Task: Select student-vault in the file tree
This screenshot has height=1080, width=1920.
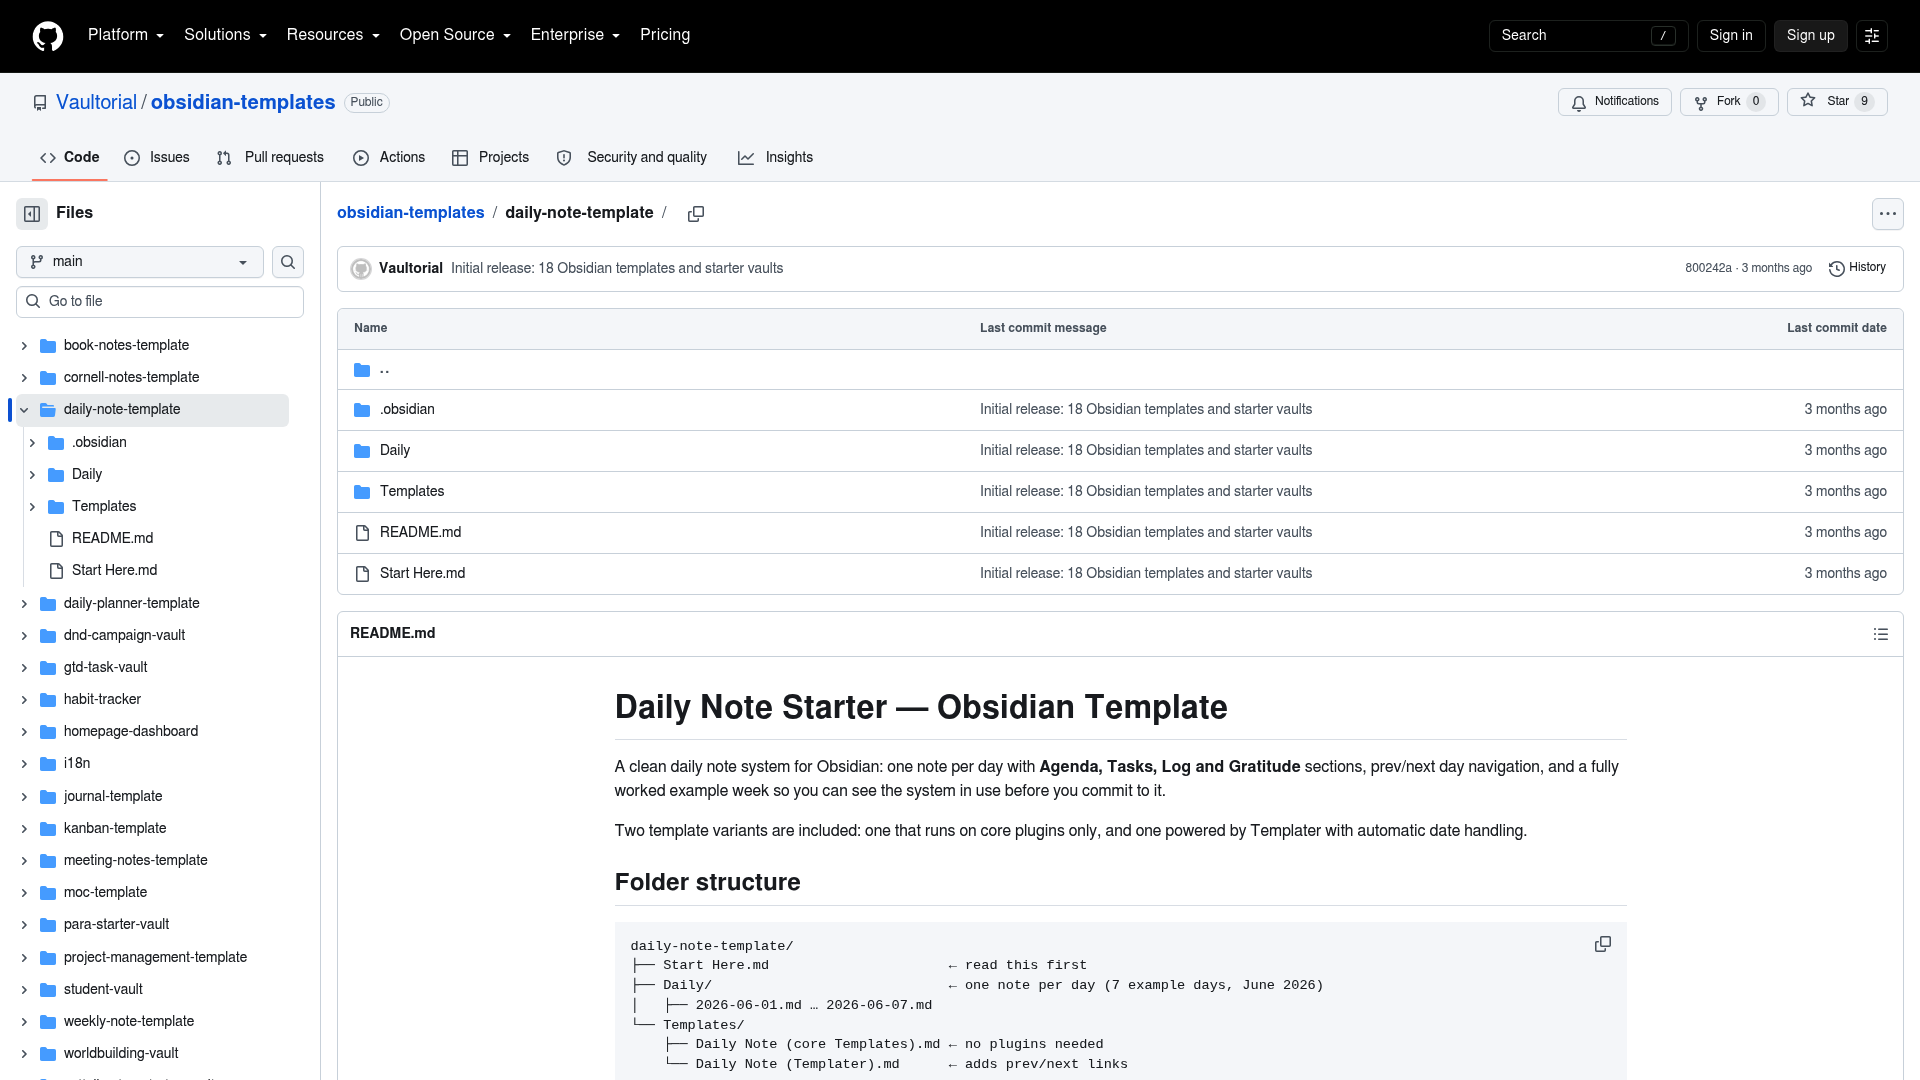Action: click(103, 990)
